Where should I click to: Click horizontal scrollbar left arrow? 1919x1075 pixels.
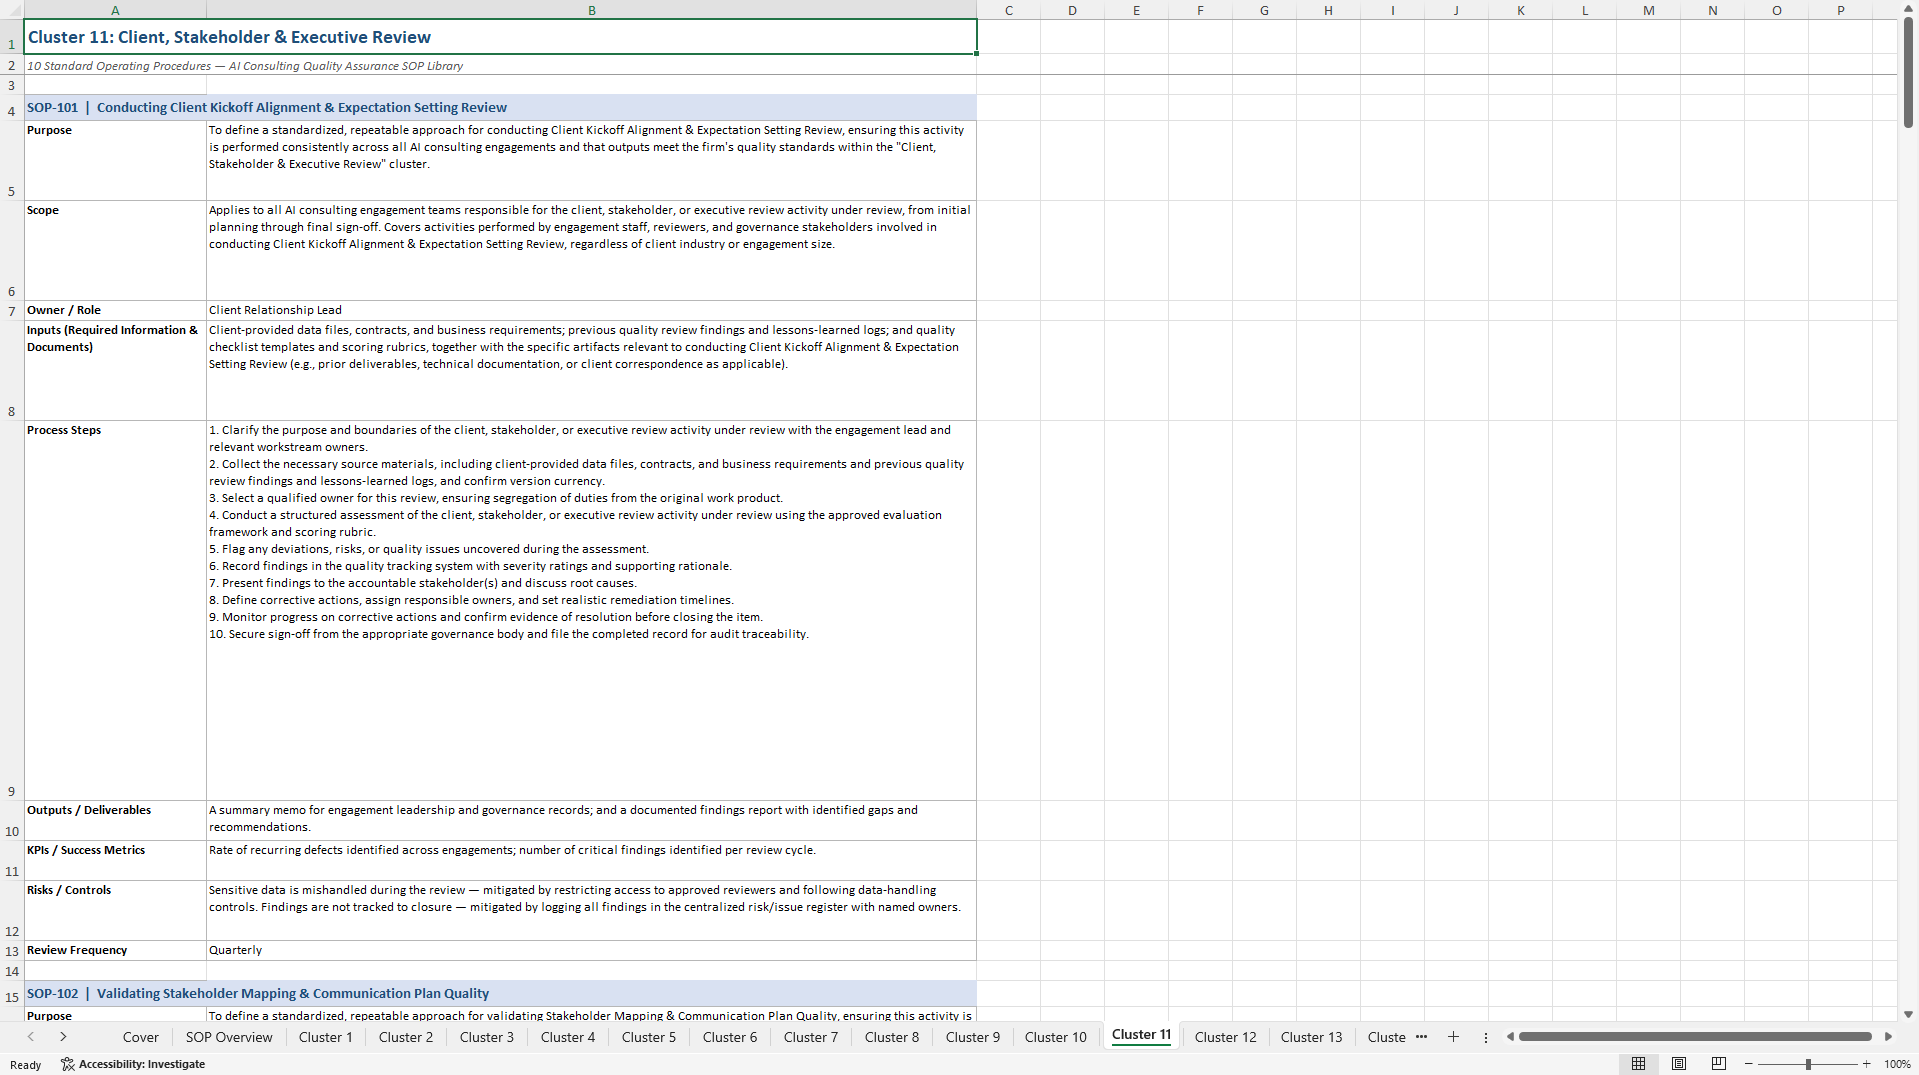(x=1510, y=1037)
